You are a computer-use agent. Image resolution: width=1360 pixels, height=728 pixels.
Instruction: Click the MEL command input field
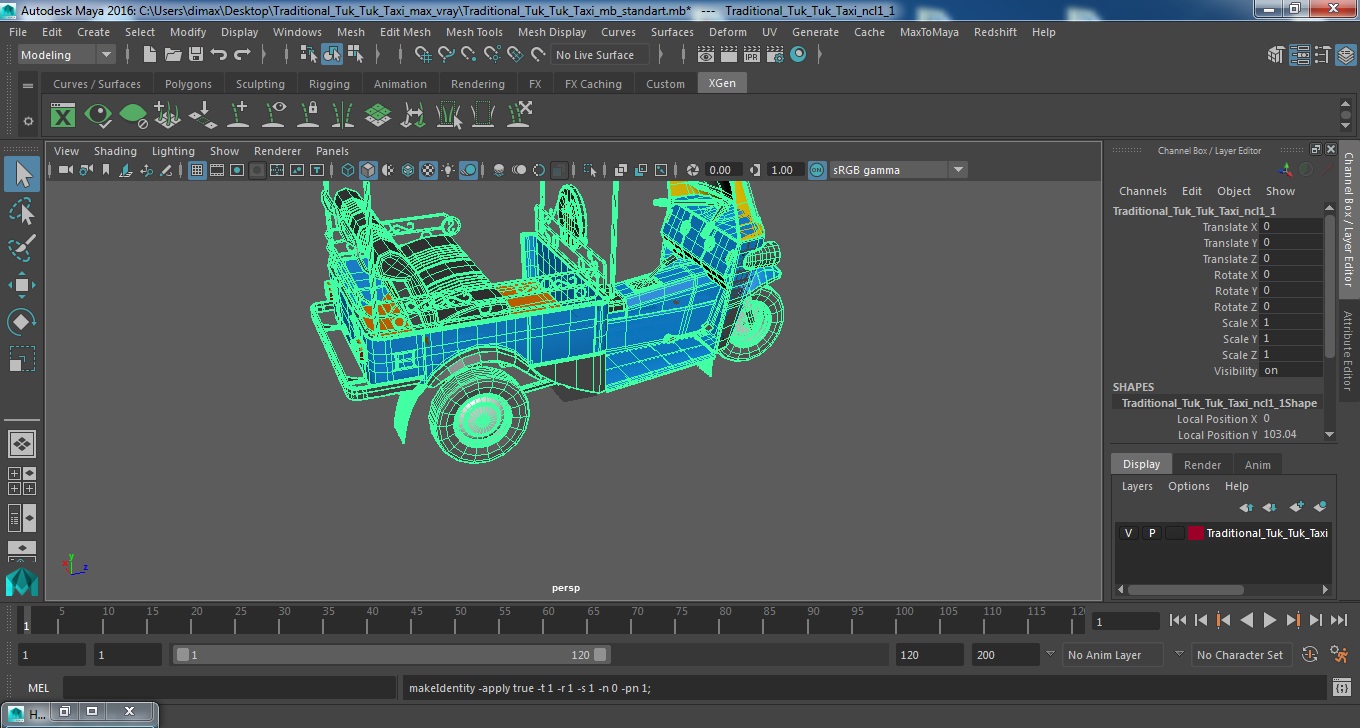[229, 688]
